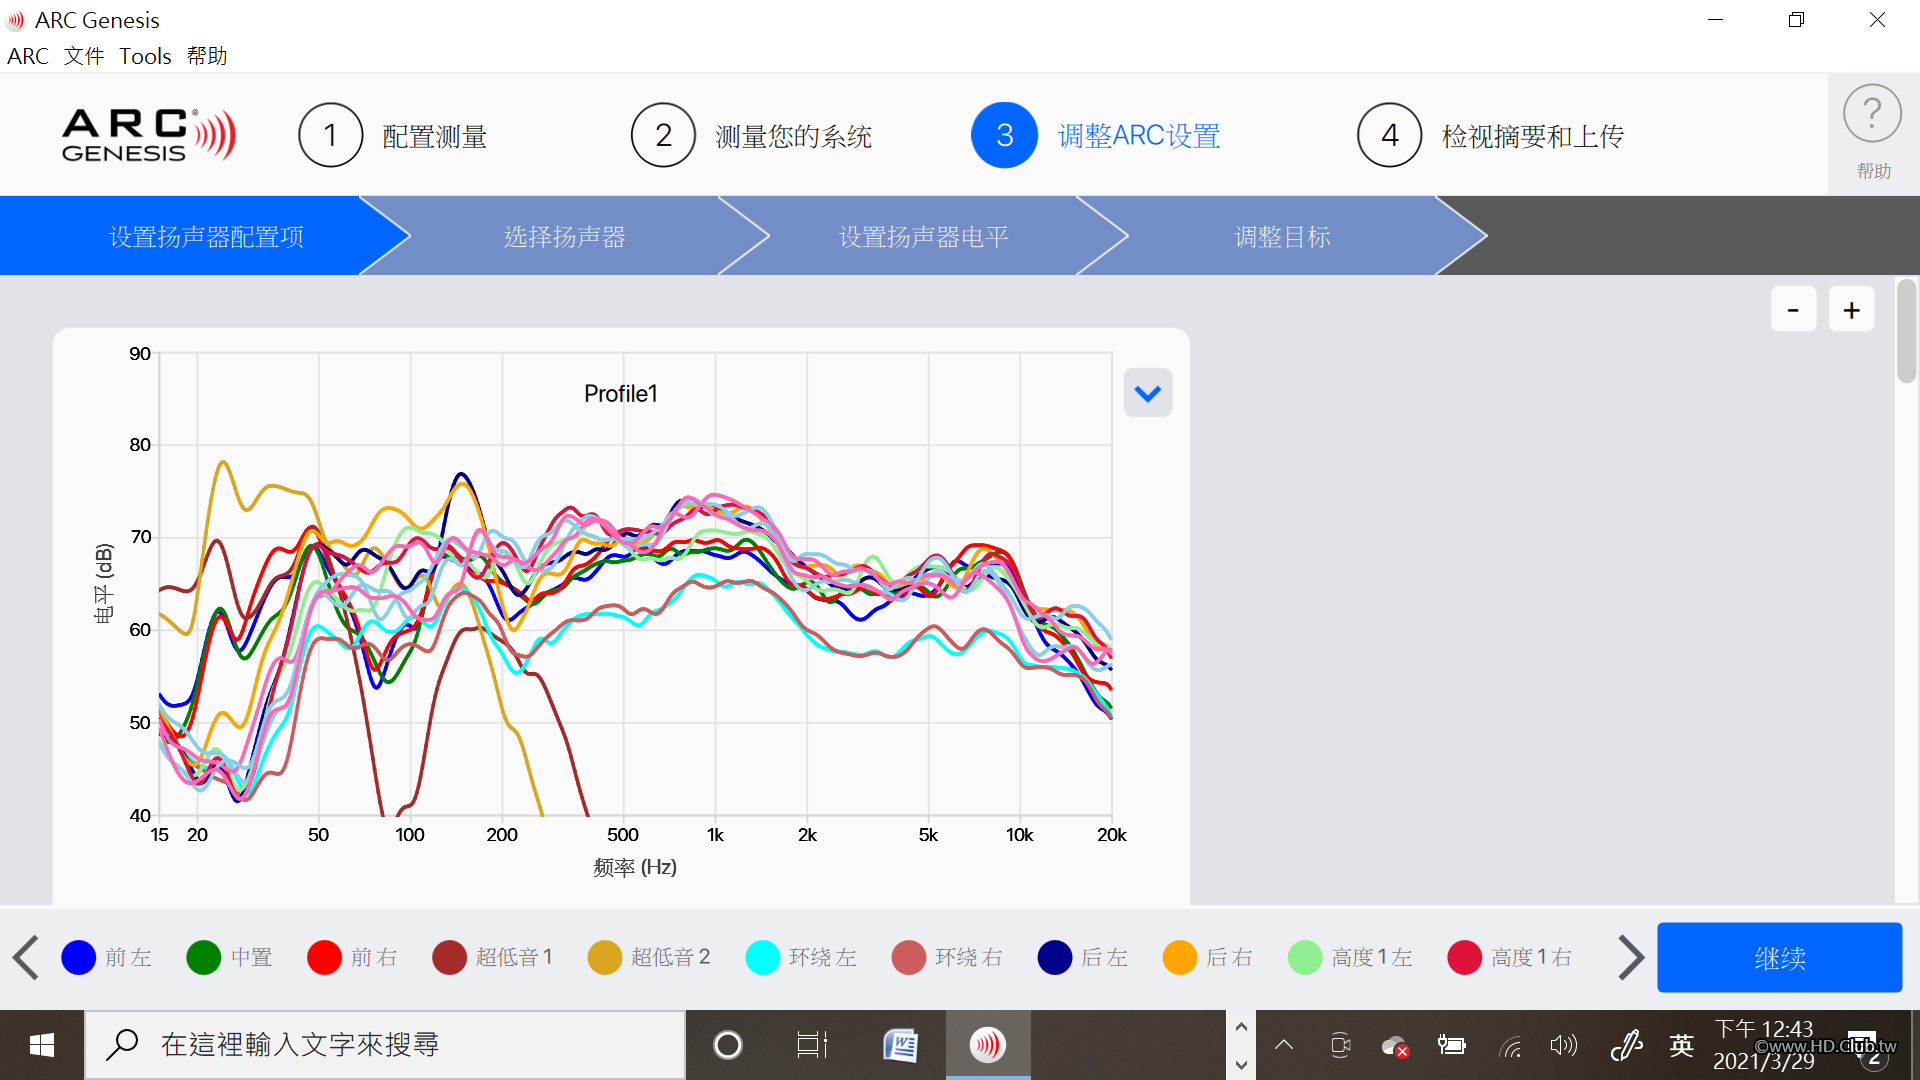Open step 4 检视摘要和上传 circle
Image resolution: width=1920 pixels, height=1080 pixels.
click(1389, 135)
